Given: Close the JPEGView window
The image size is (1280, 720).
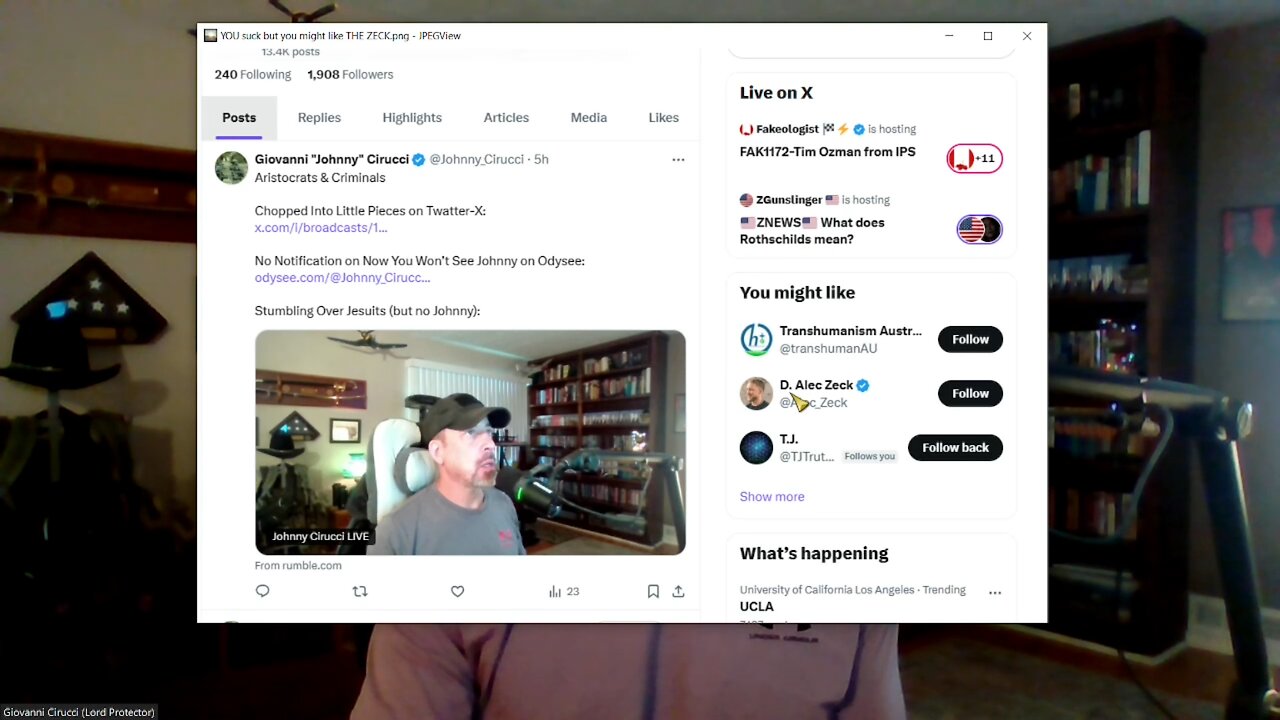Looking at the screenshot, I should coord(1027,36).
